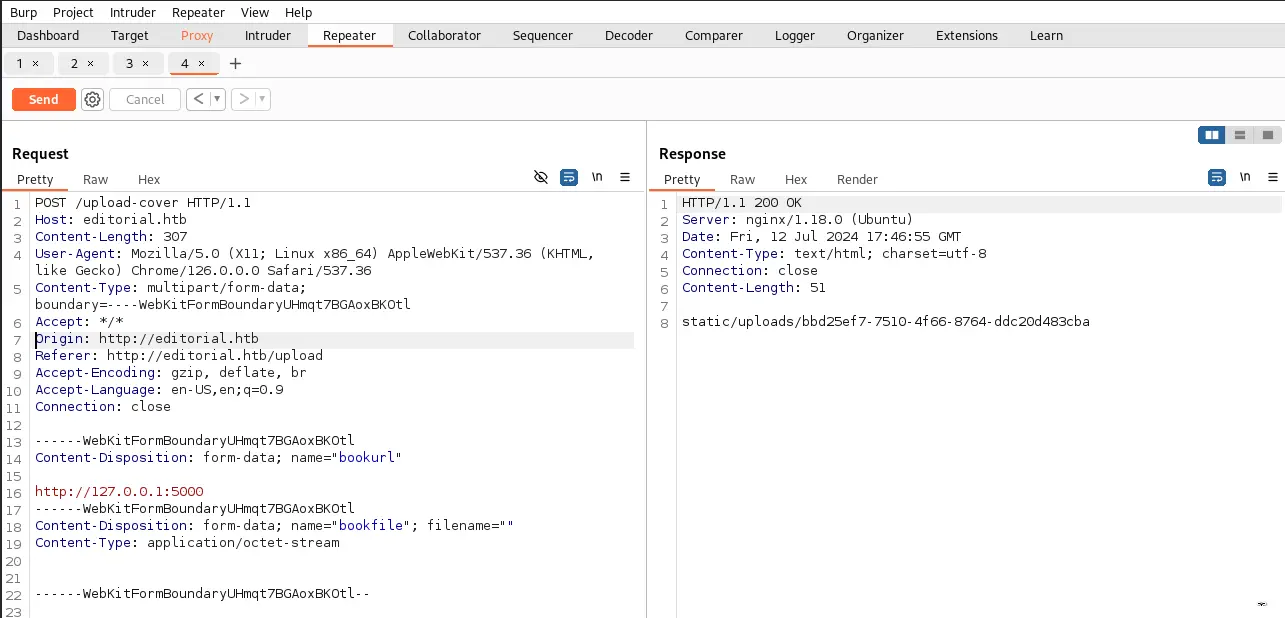Click the Server: nginx/1.18.0 response header
Screen dimensions: 1285x618
tap(797, 219)
